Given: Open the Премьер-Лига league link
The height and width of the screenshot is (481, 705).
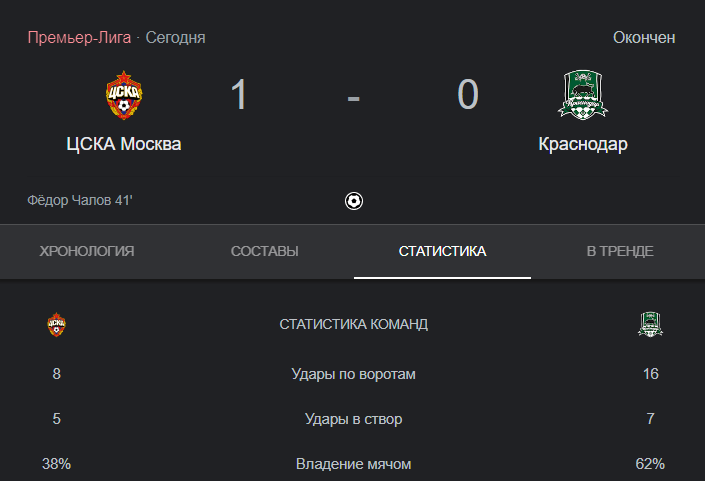Looking at the screenshot, I should coord(79,37).
